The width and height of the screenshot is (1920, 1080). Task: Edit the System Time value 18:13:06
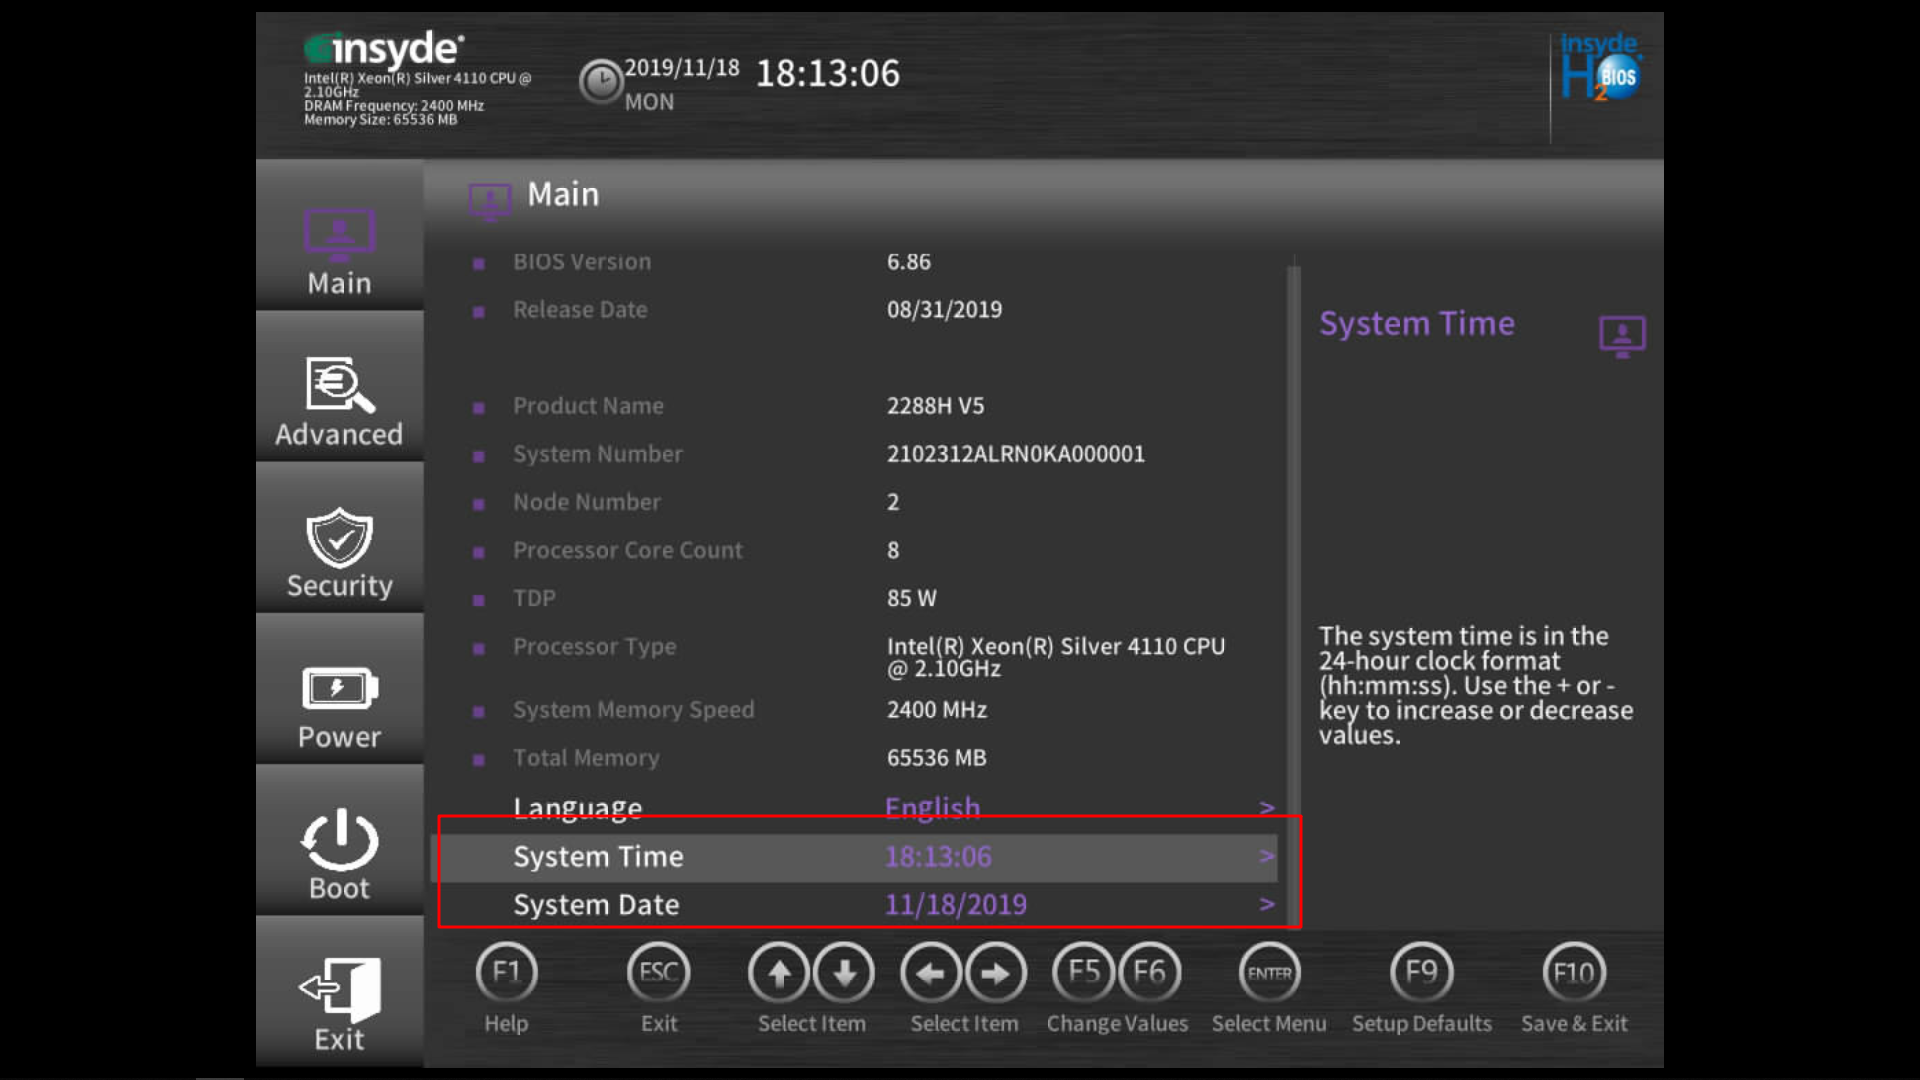(x=937, y=857)
